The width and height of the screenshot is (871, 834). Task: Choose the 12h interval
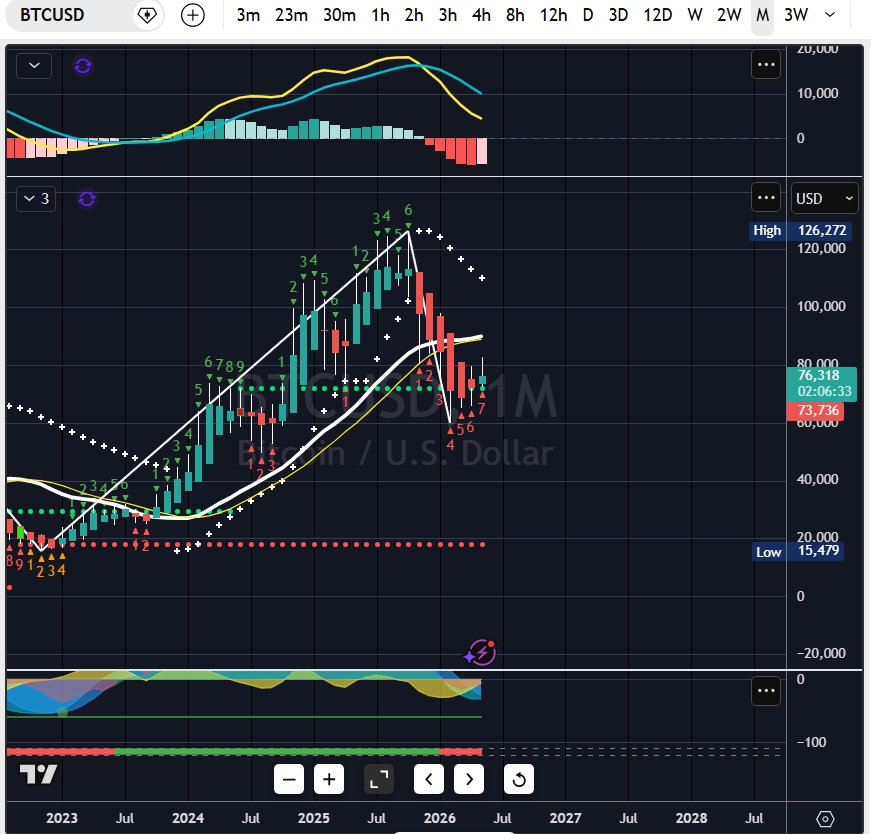[x=553, y=15]
